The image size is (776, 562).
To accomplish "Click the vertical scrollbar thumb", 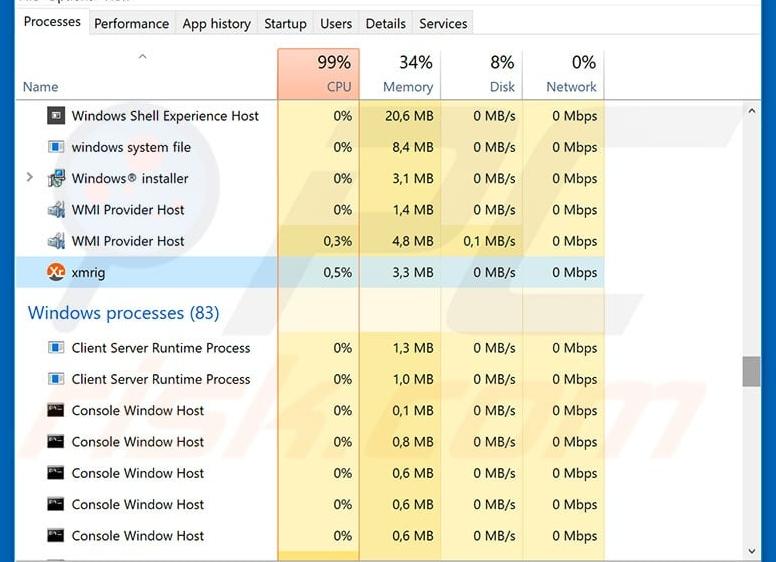I will coord(751,372).
